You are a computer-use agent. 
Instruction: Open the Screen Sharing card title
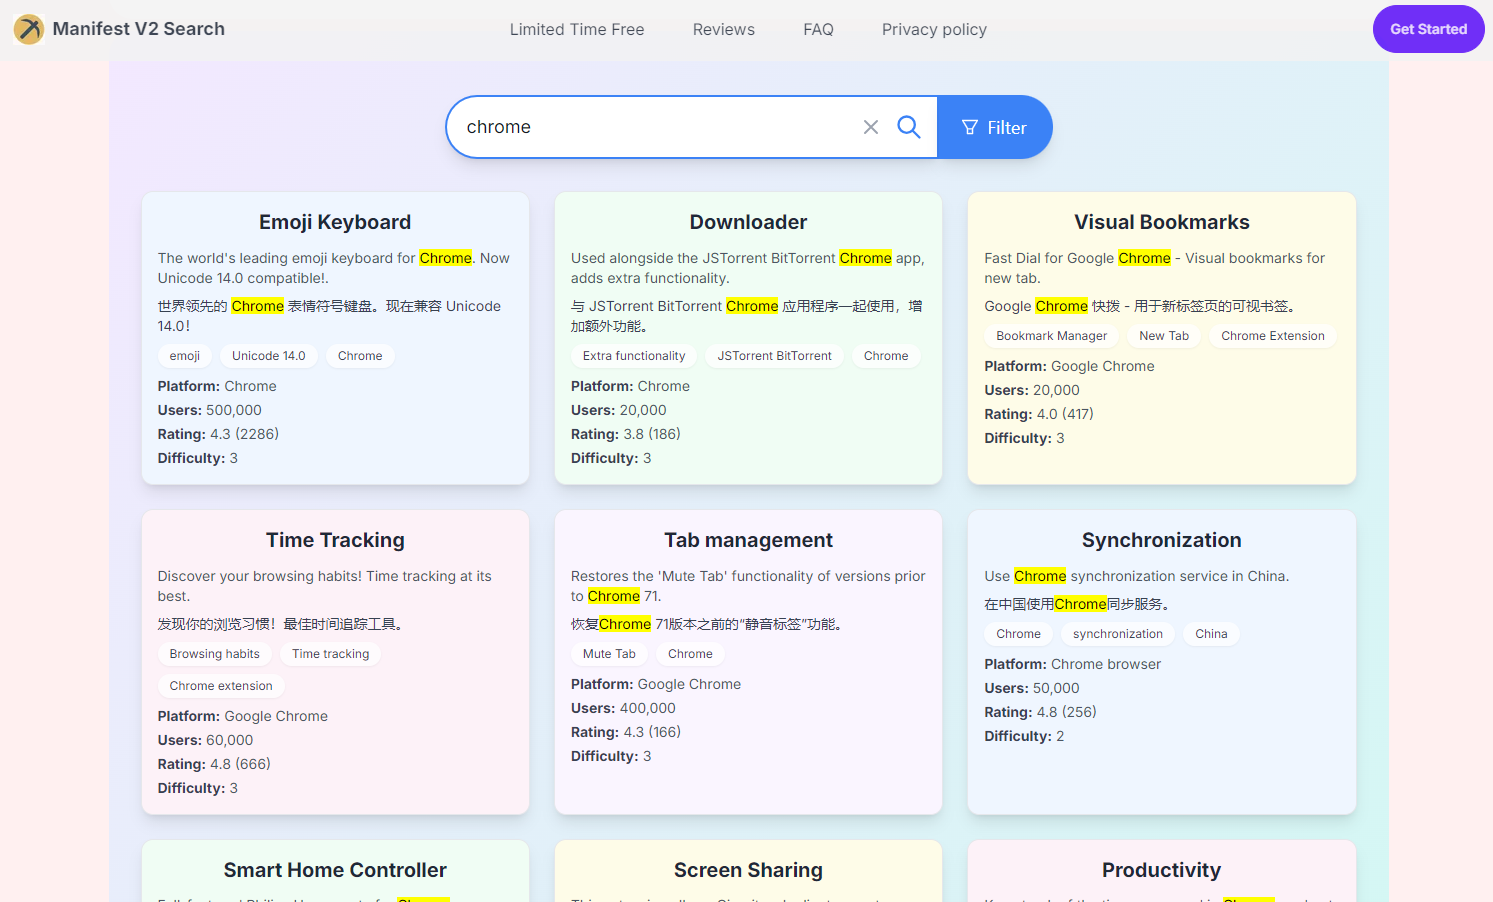748,870
